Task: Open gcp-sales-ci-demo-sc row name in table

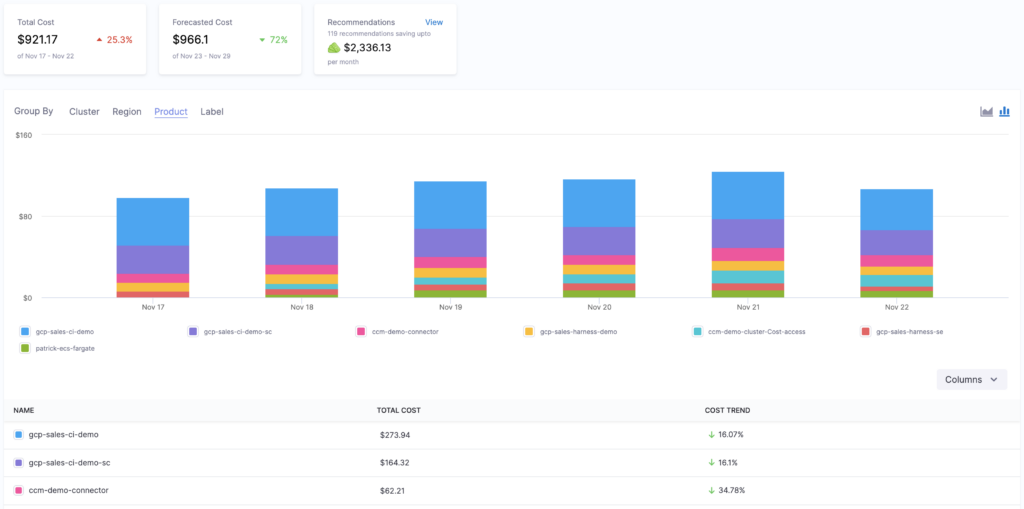Action: pyautogui.click(x=69, y=463)
